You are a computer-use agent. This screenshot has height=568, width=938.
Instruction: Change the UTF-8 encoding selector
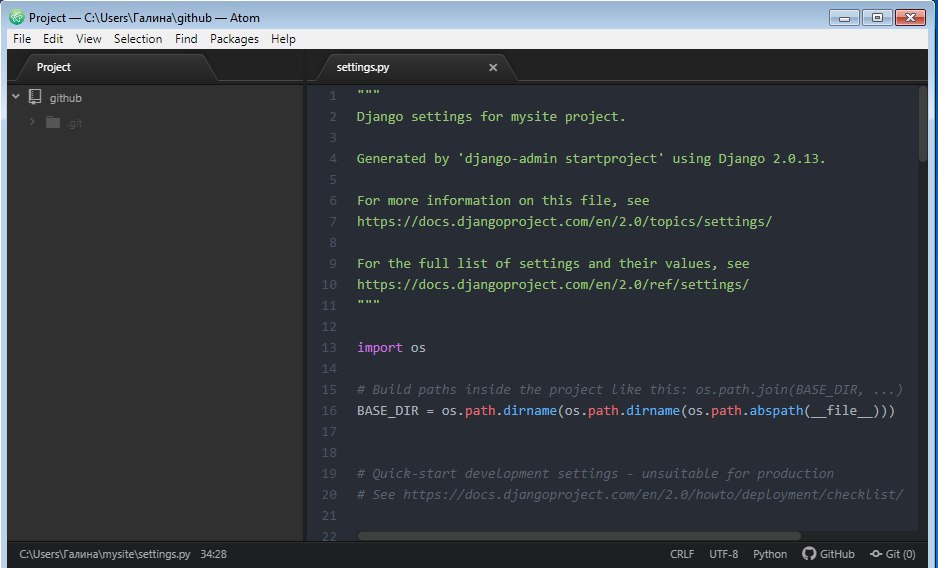click(723, 554)
